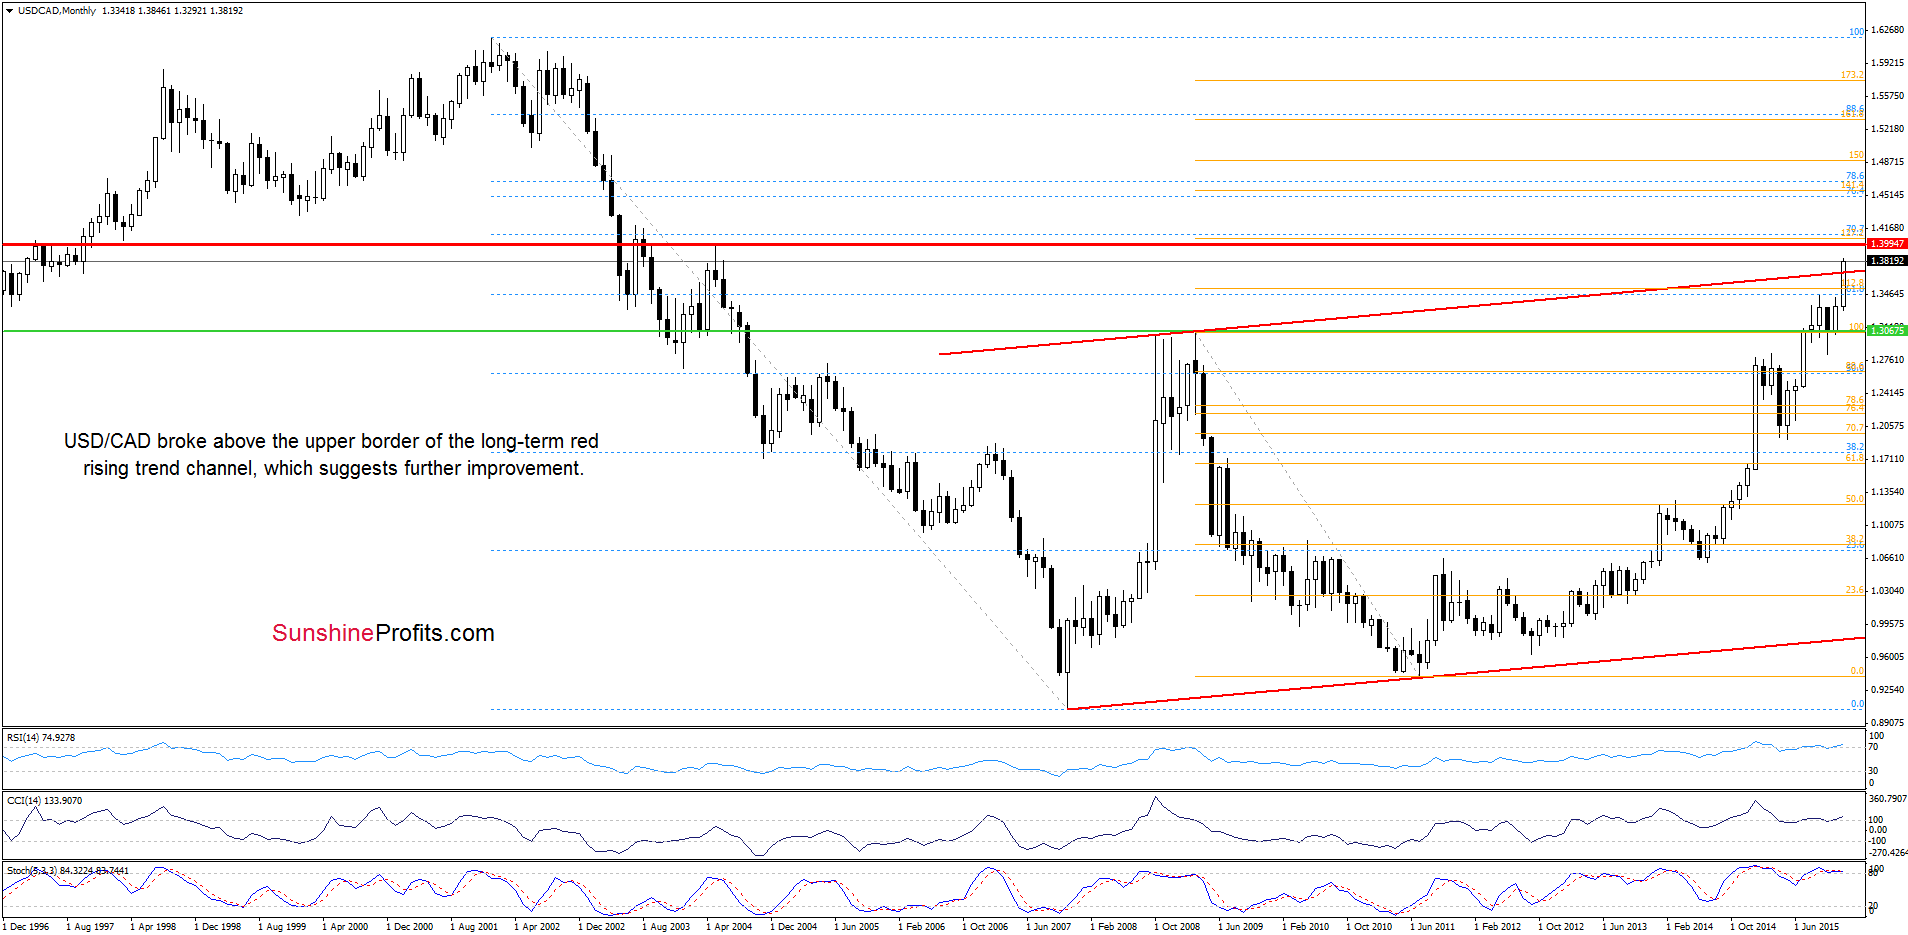
Task: Click the 1.03040 price axis label
Action: click(1887, 591)
